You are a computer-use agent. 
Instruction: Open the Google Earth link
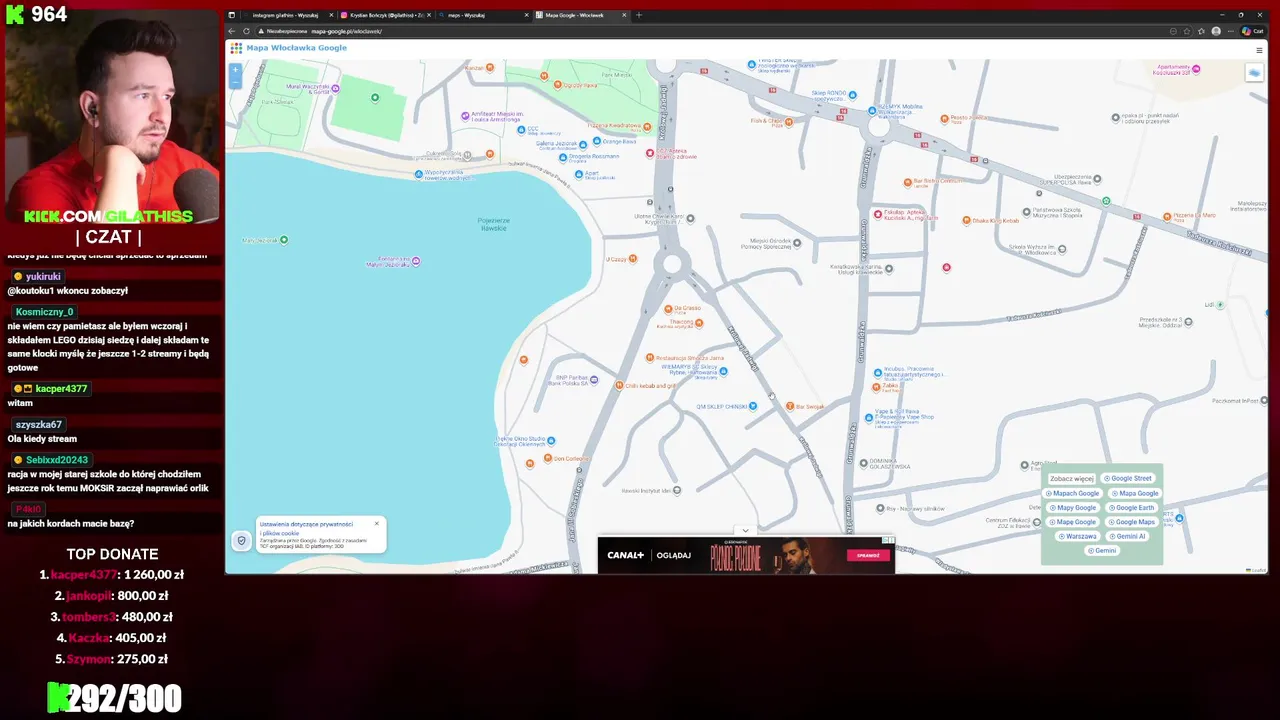(x=1130, y=508)
